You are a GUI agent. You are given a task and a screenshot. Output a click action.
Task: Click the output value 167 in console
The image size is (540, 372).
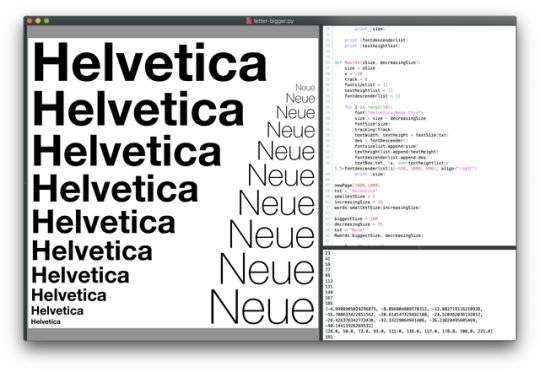pos(329,298)
